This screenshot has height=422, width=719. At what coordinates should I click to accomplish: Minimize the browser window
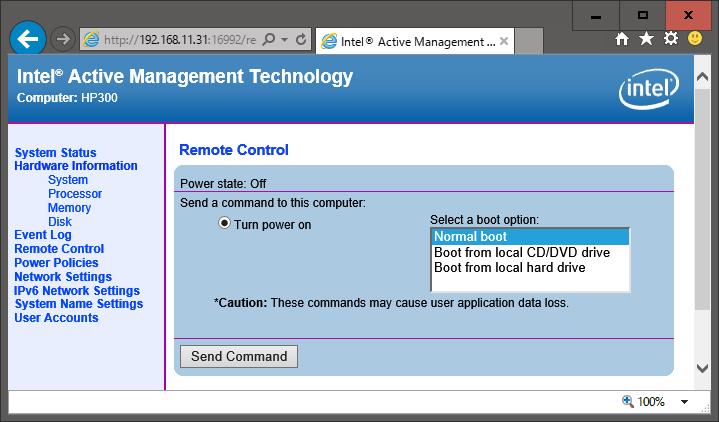596,16
